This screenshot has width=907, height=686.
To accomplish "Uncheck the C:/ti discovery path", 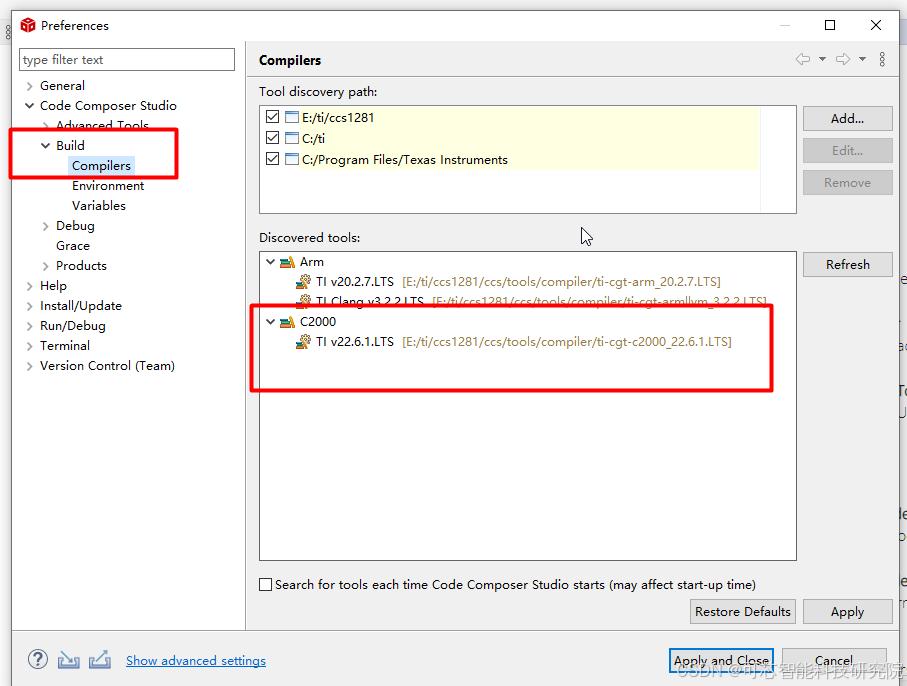I will tap(272, 138).
